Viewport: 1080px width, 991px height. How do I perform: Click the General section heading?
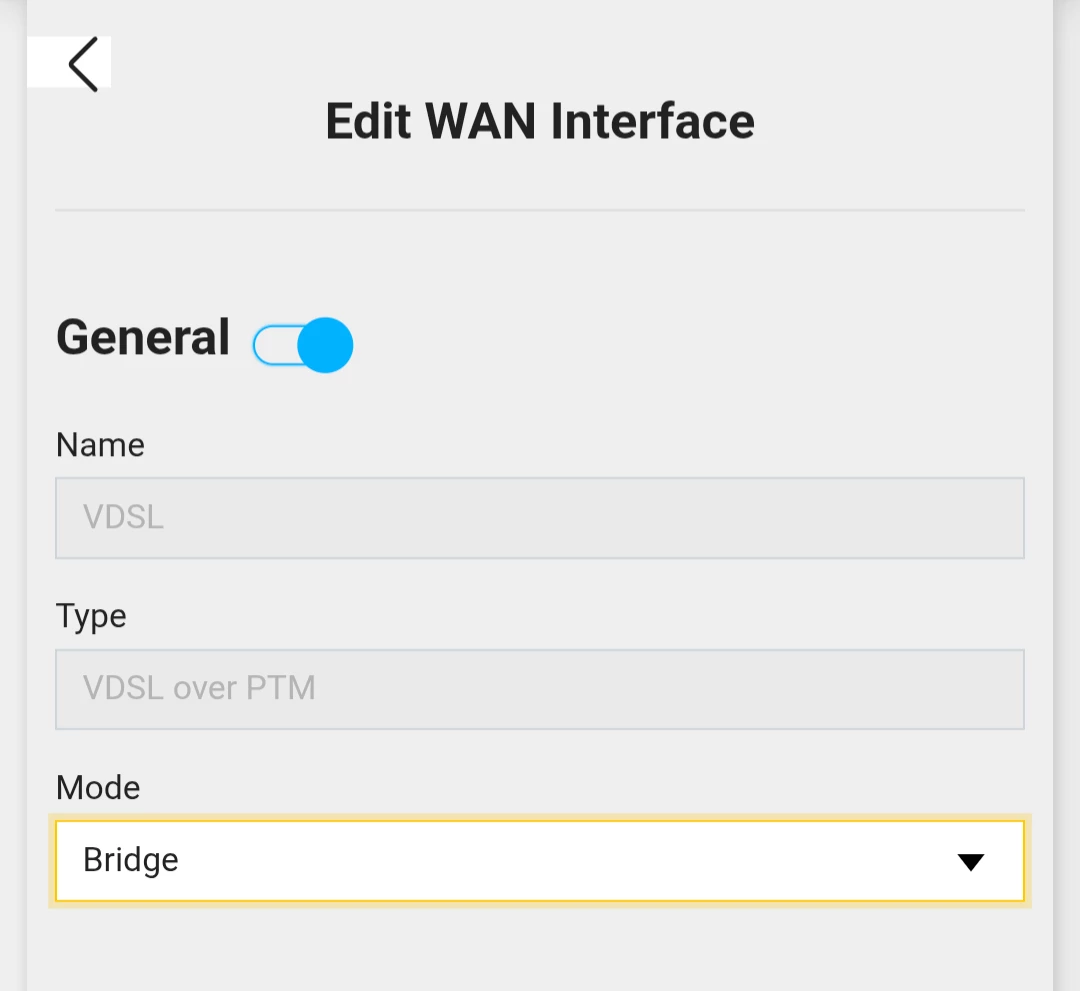point(143,337)
